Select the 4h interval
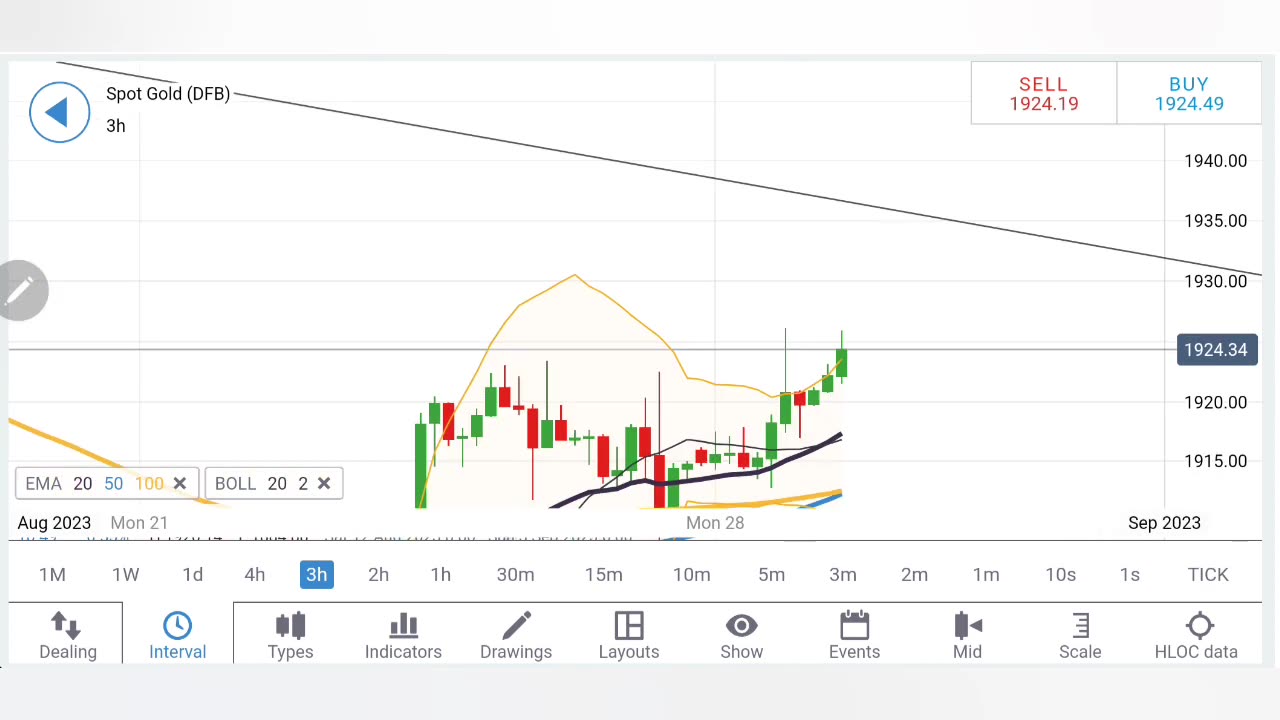This screenshot has width=1280, height=720. (255, 575)
